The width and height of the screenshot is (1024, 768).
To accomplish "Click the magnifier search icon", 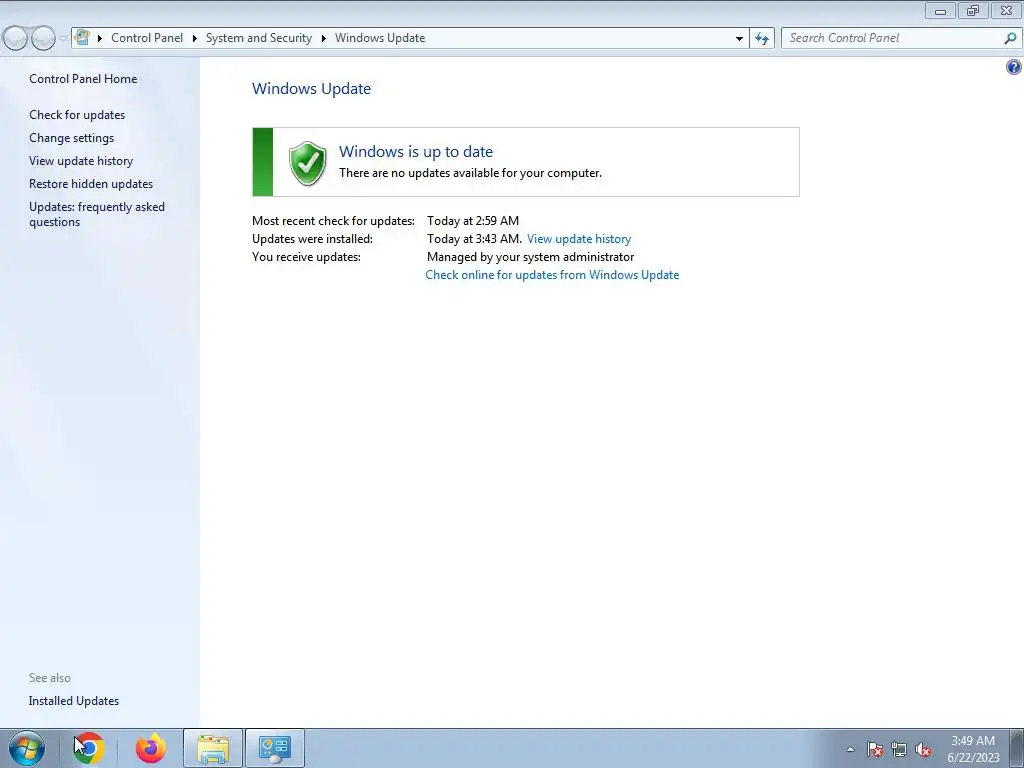I will tap(1010, 39).
